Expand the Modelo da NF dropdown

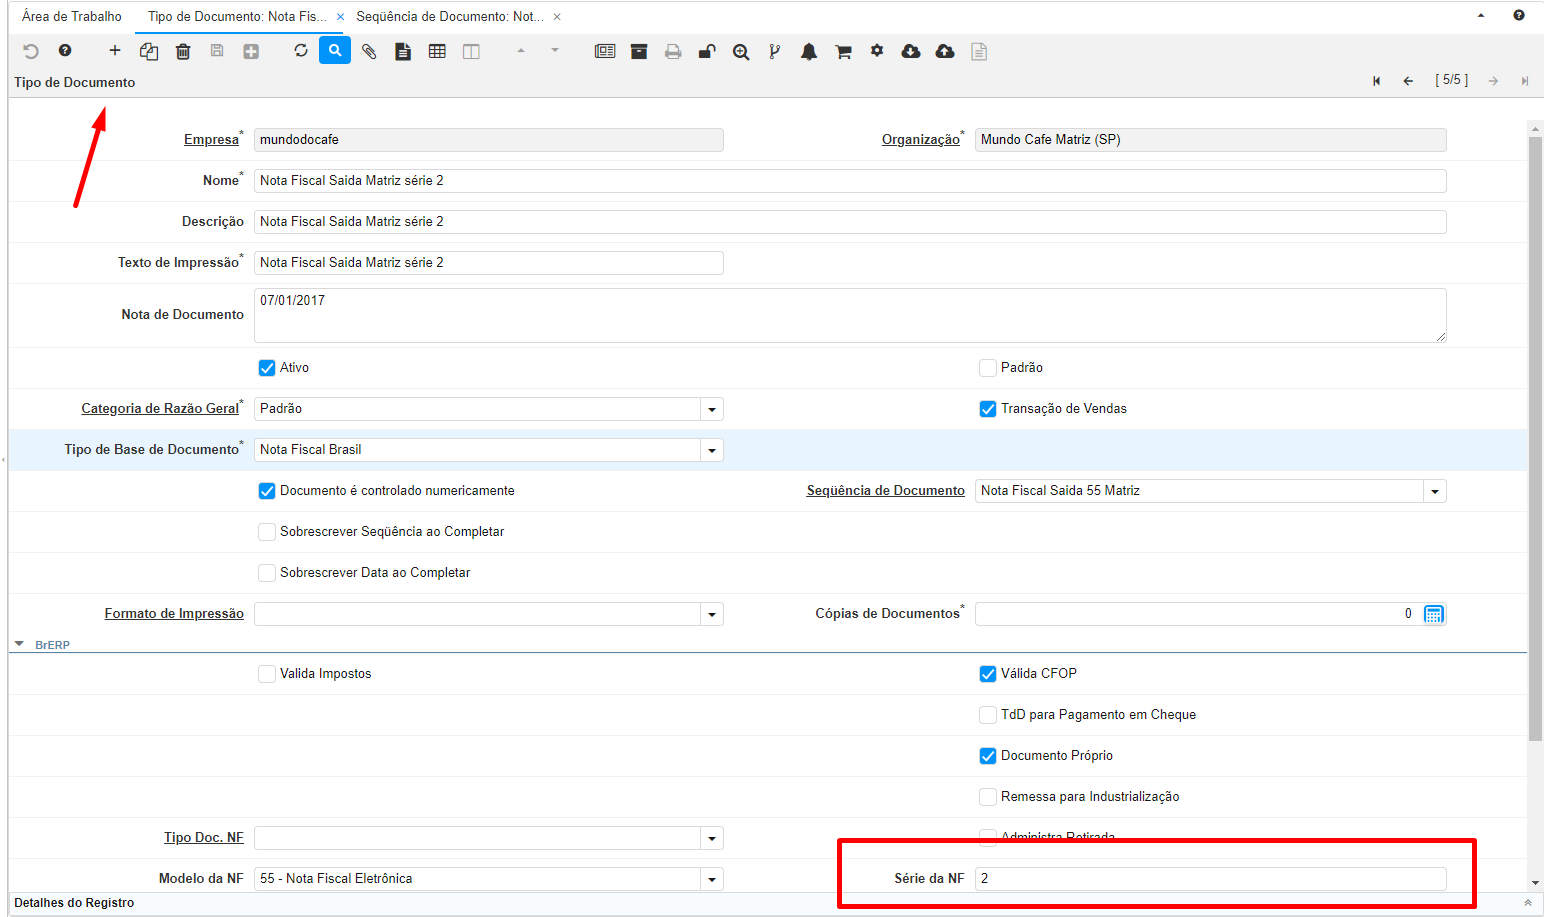click(x=711, y=879)
